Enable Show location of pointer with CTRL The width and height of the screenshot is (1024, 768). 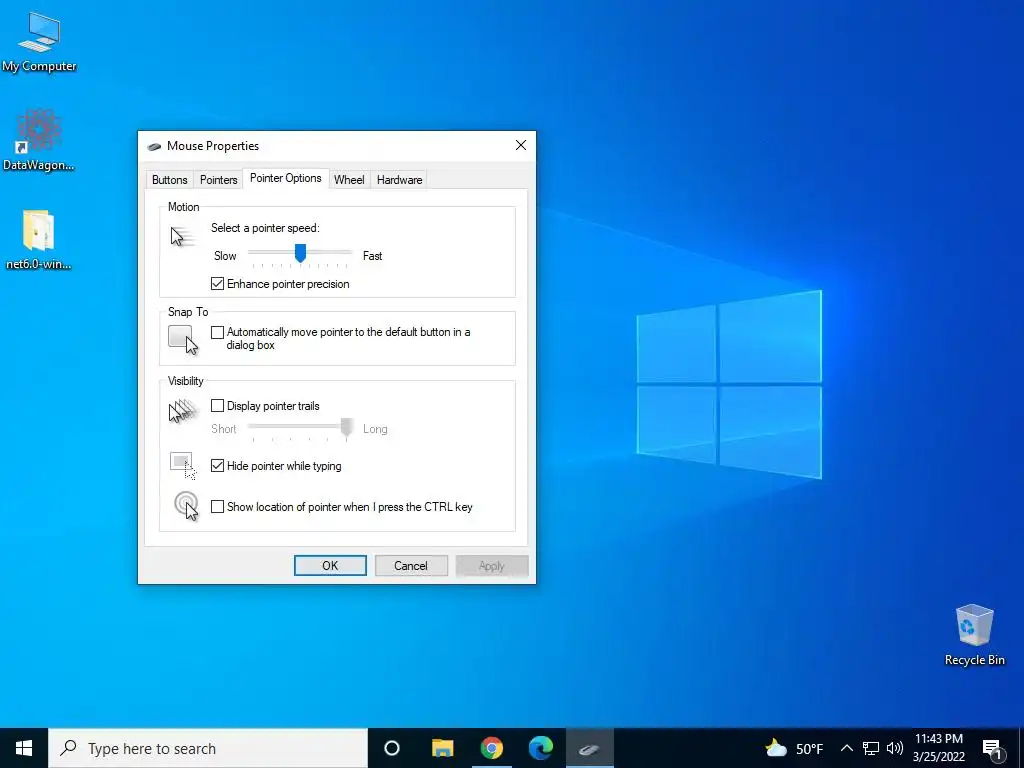click(217, 507)
